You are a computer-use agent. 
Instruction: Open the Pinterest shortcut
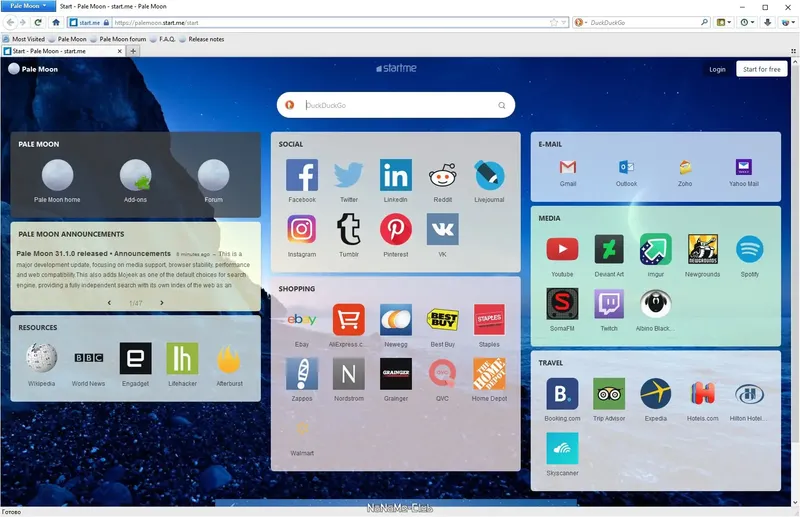[x=395, y=229]
